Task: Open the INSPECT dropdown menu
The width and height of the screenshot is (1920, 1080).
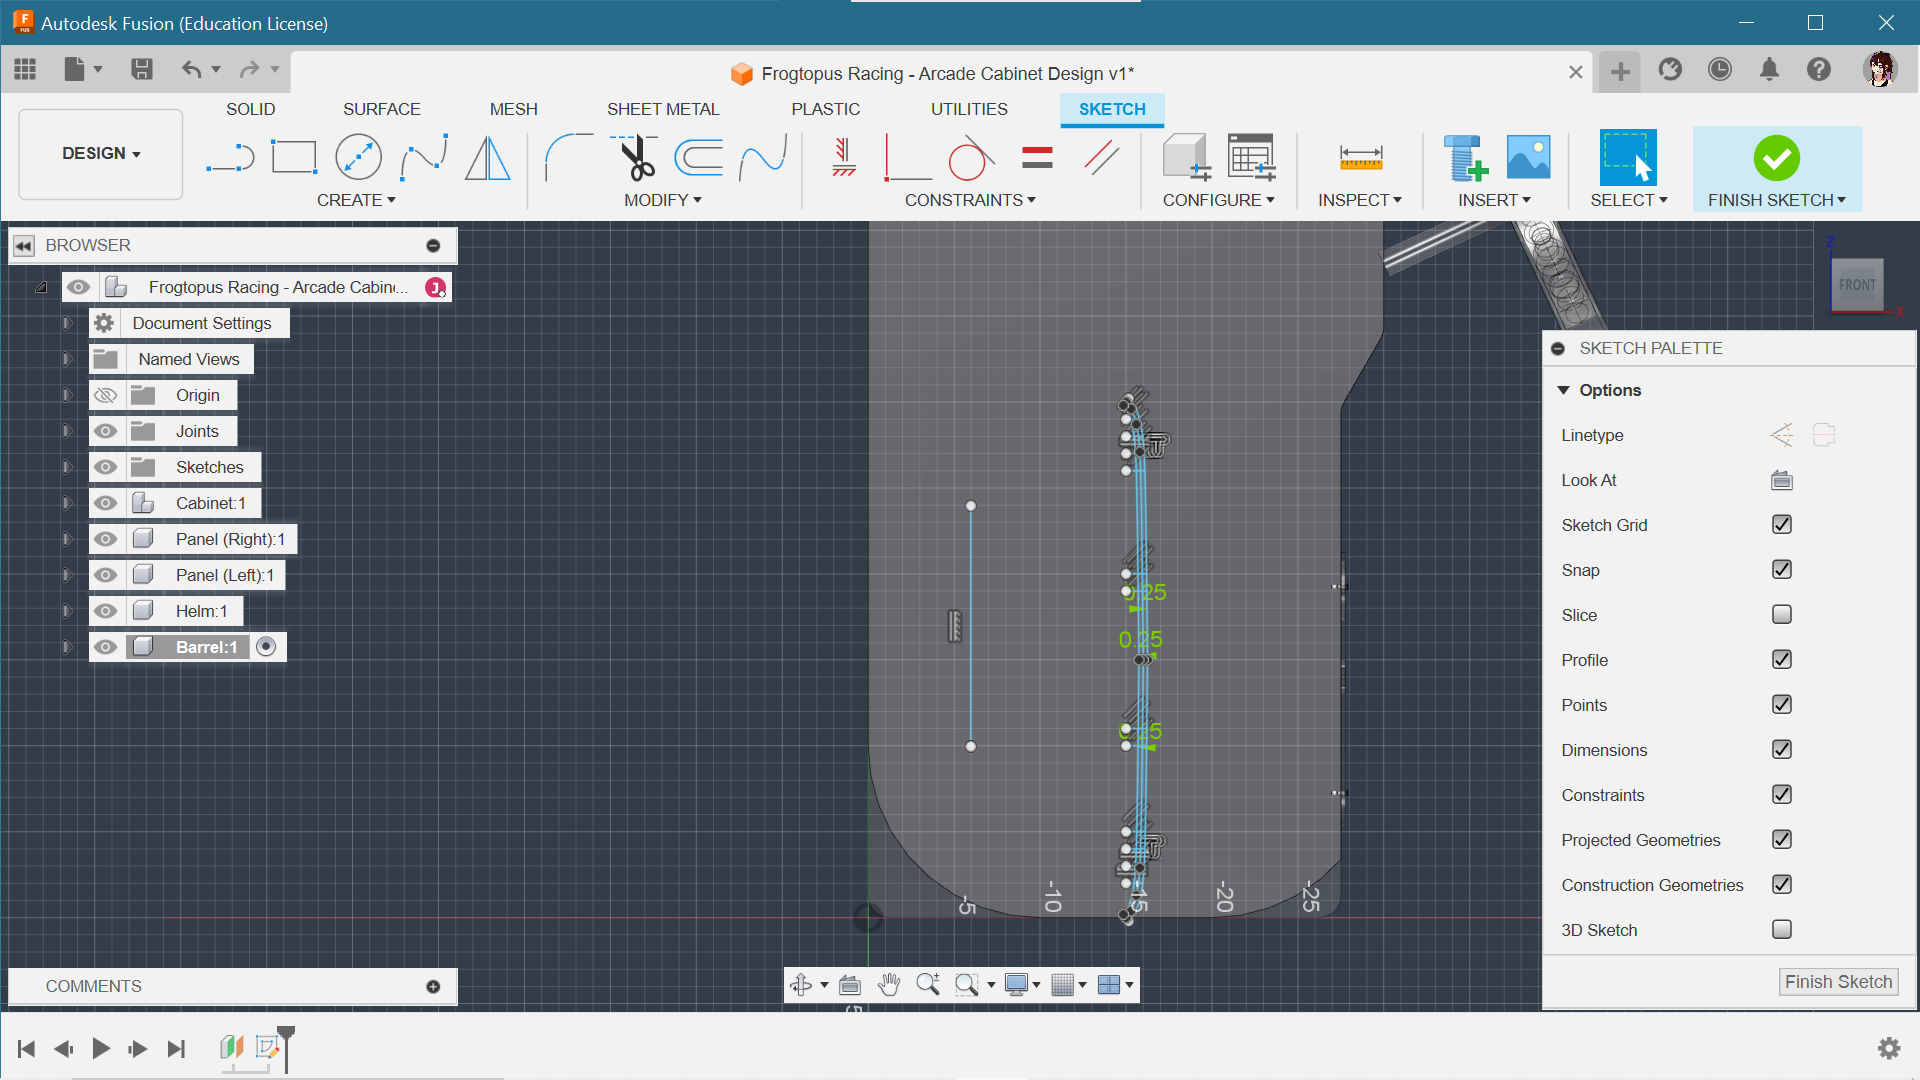Action: (x=1359, y=200)
